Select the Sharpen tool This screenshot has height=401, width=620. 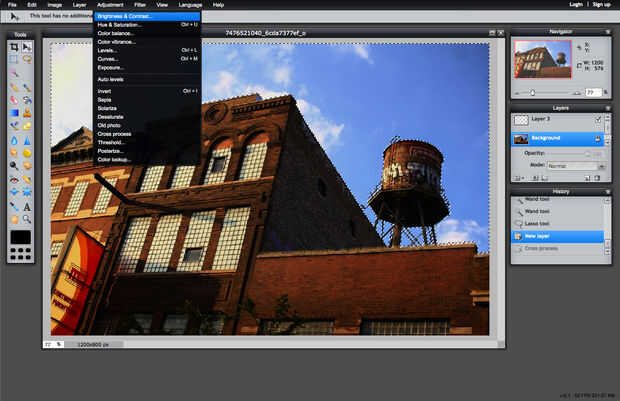(x=27, y=140)
